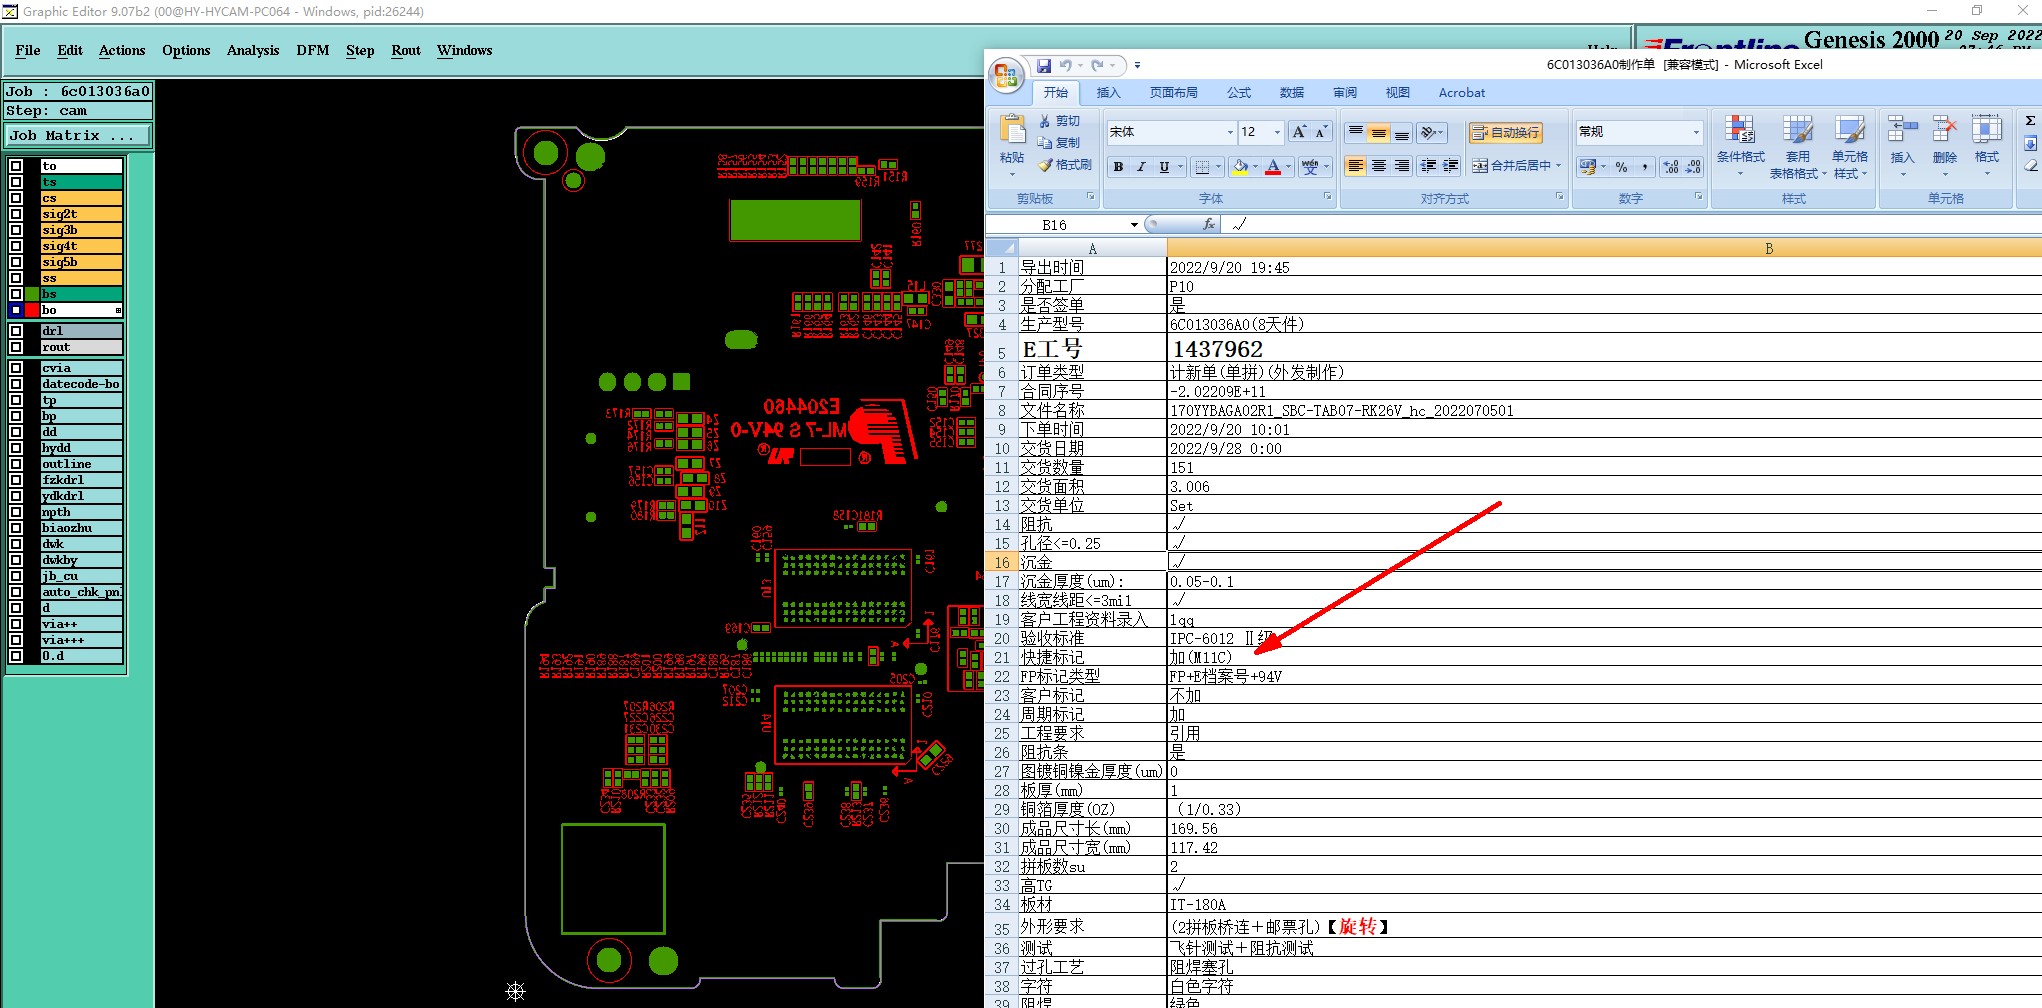
Task: Increase decimal places
Action: [1671, 167]
